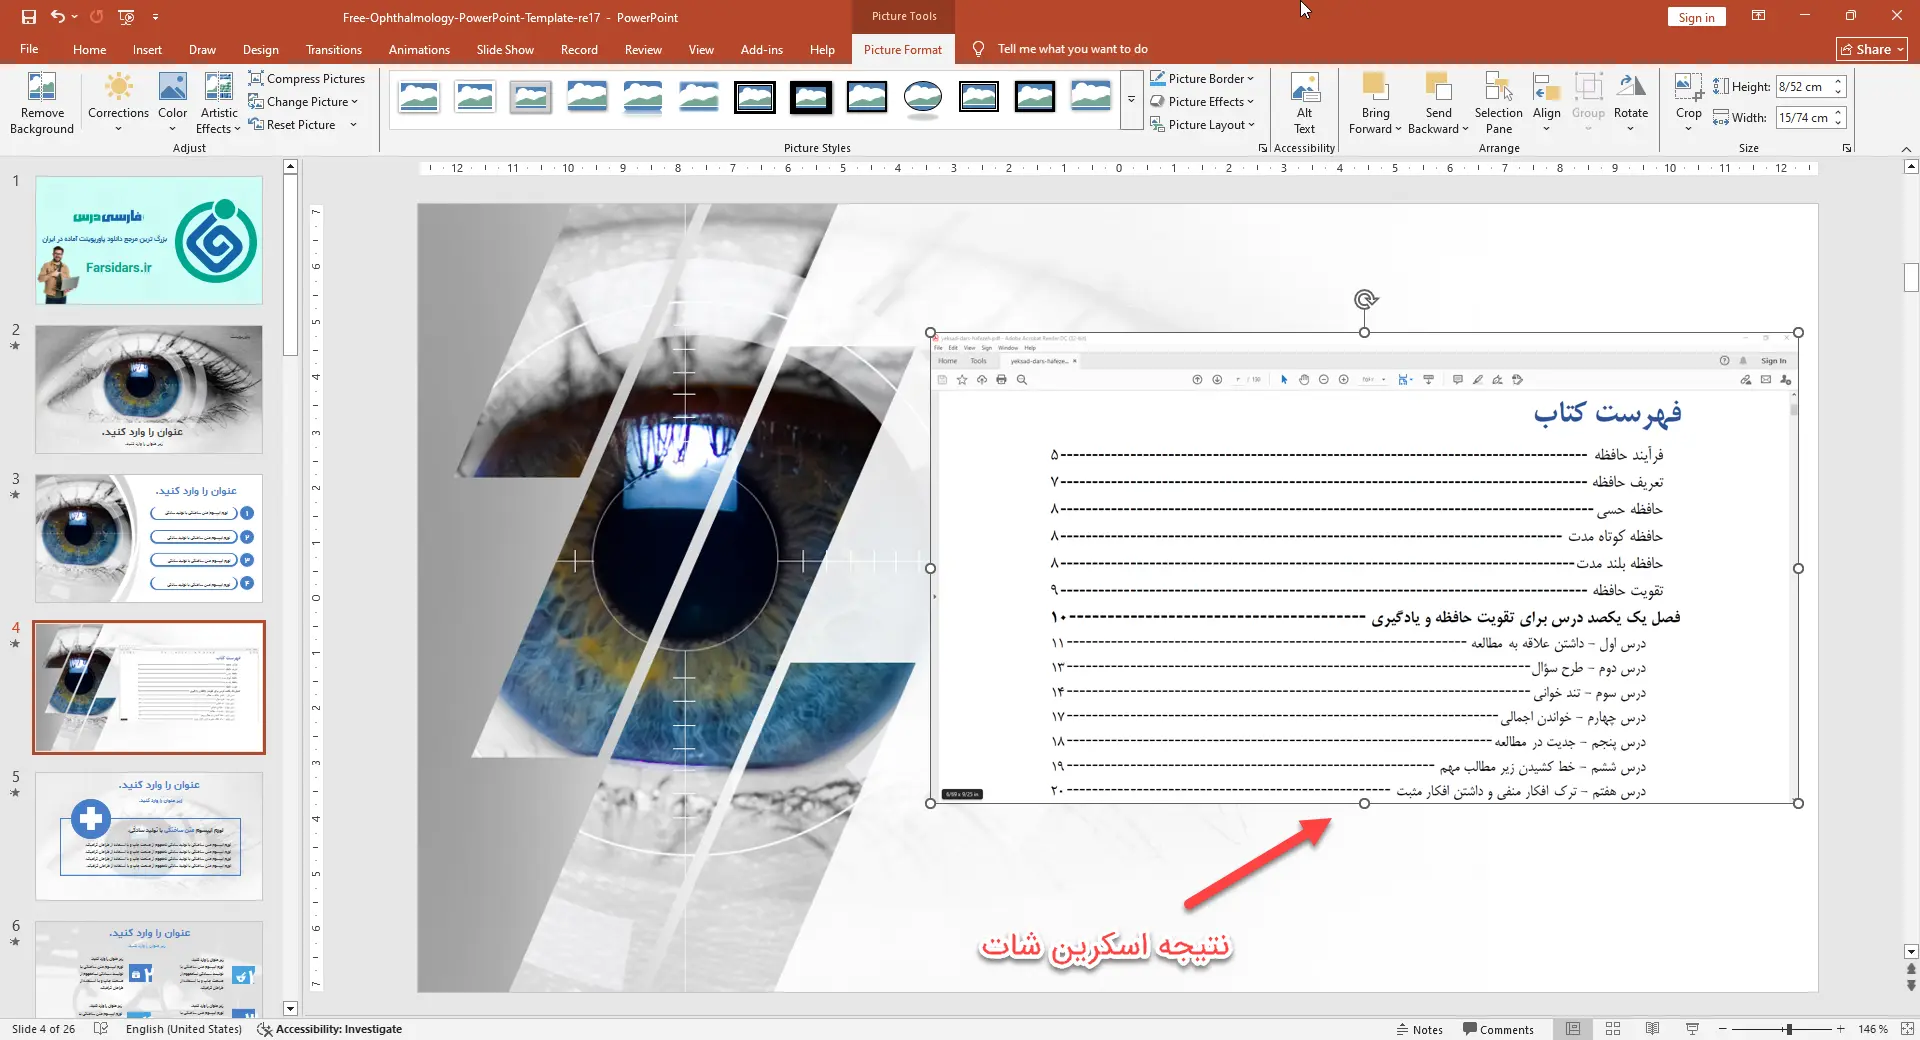
Task: Click the Share button
Action: point(1872,49)
